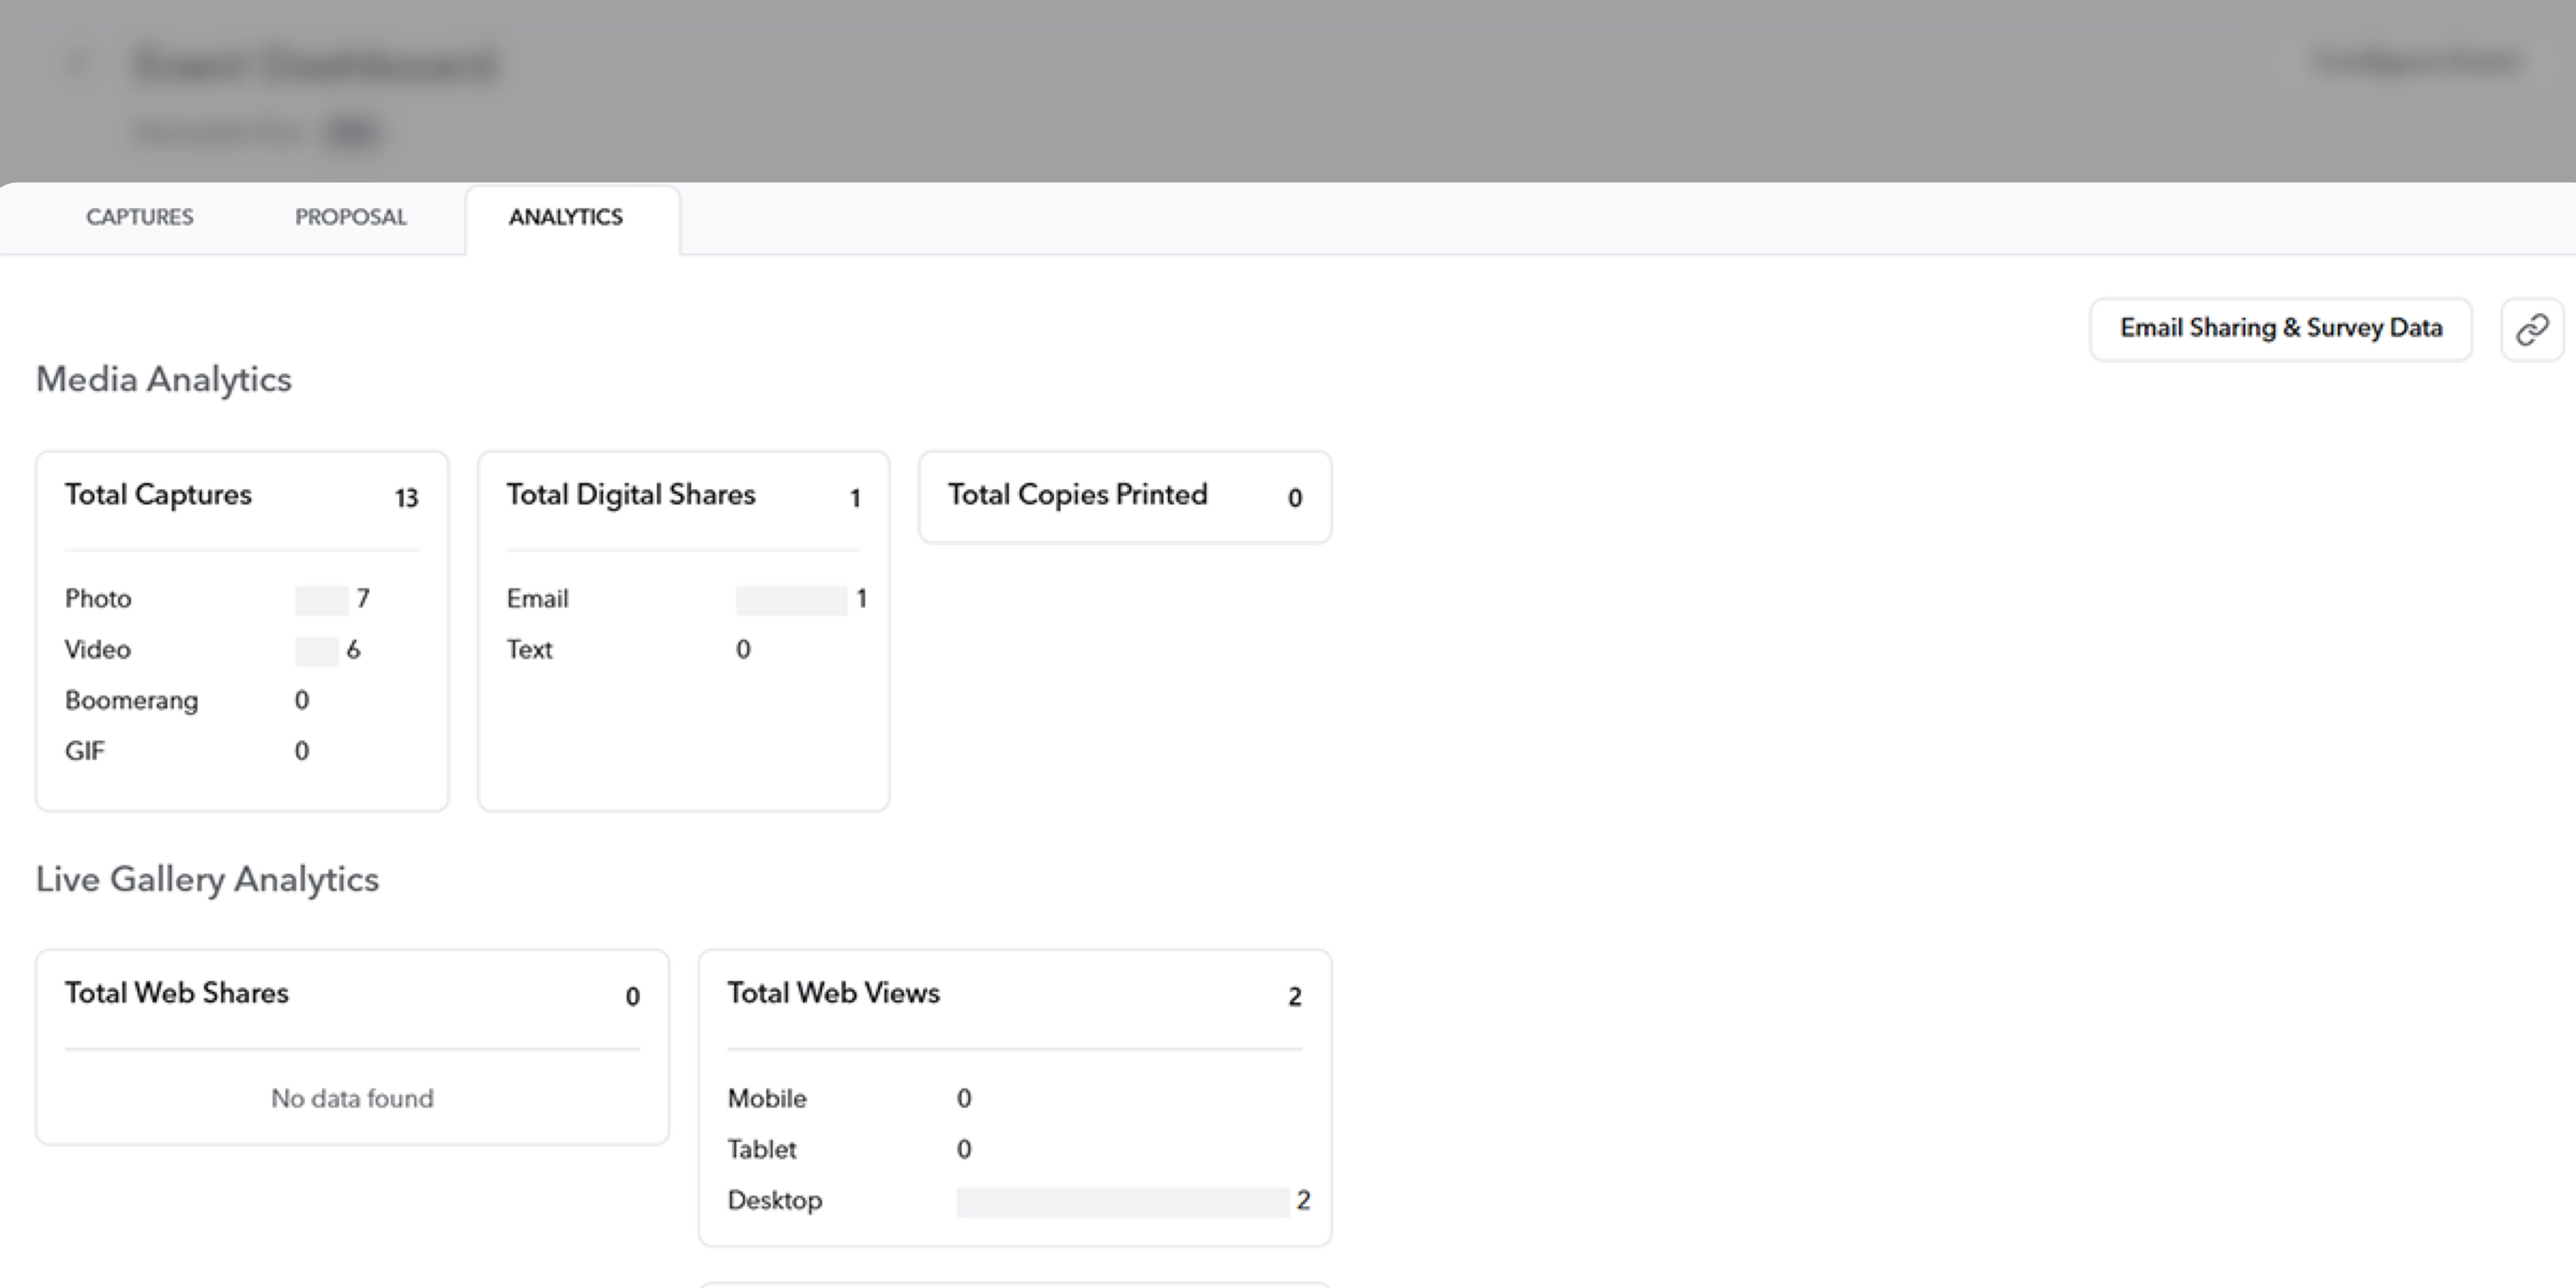
Task: Click the Video count bar
Action: (316, 651)
